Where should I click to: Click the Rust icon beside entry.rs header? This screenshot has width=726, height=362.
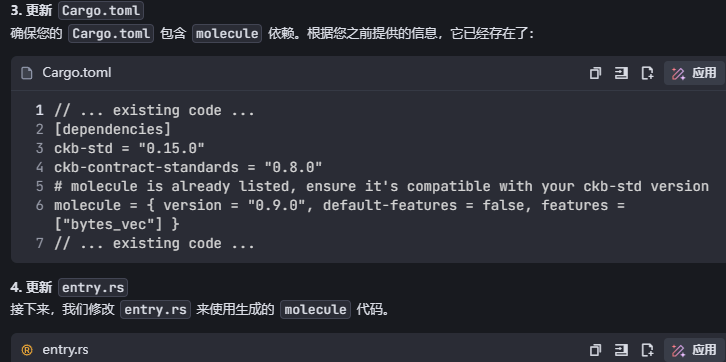click(x=27, y=350)
